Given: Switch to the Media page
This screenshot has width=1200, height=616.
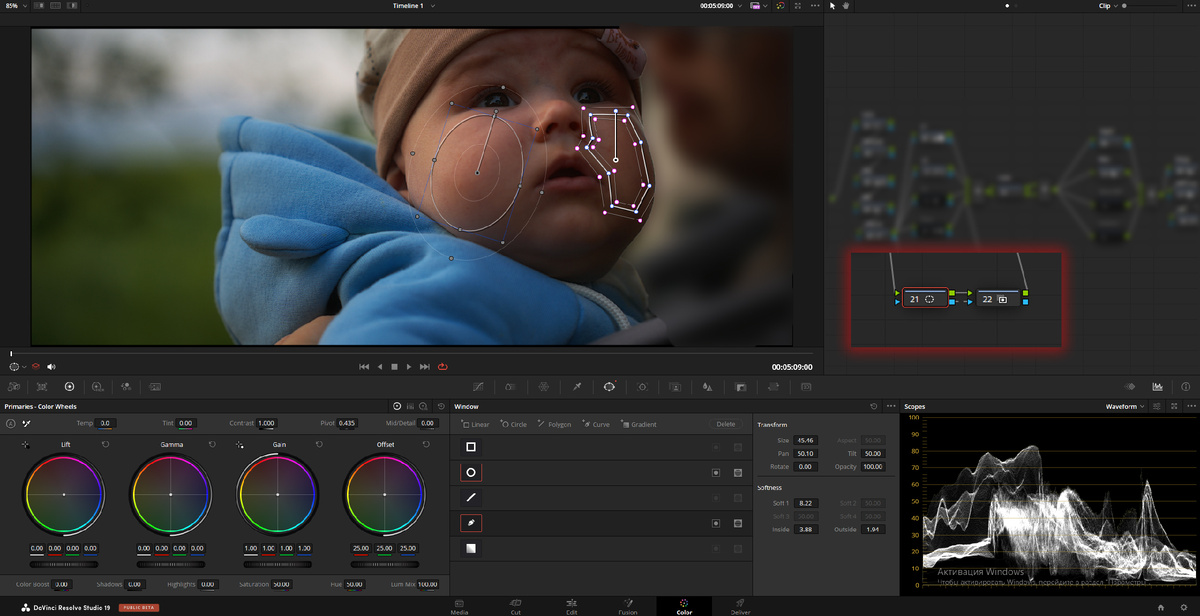Looking at the screenshot, I should (x=459, y=607).
